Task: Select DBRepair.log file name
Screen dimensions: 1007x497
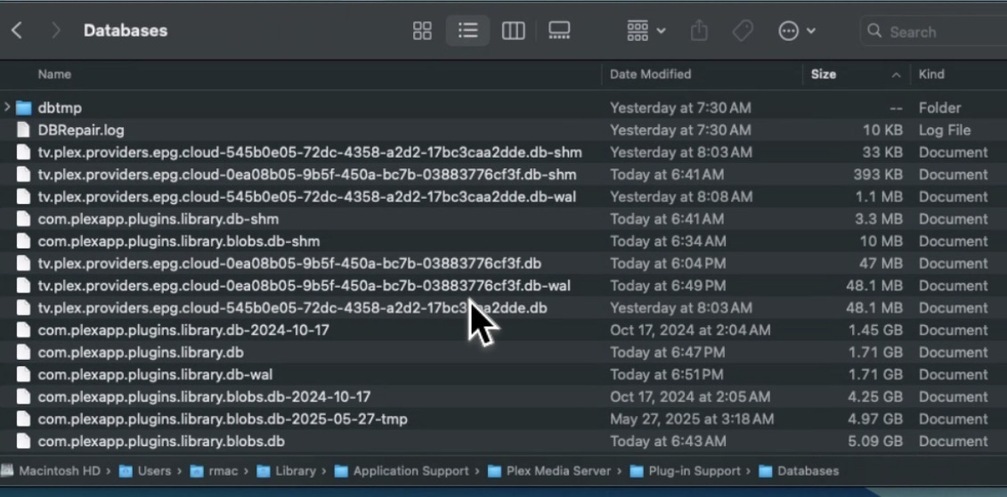Action: tap(81, 130)
